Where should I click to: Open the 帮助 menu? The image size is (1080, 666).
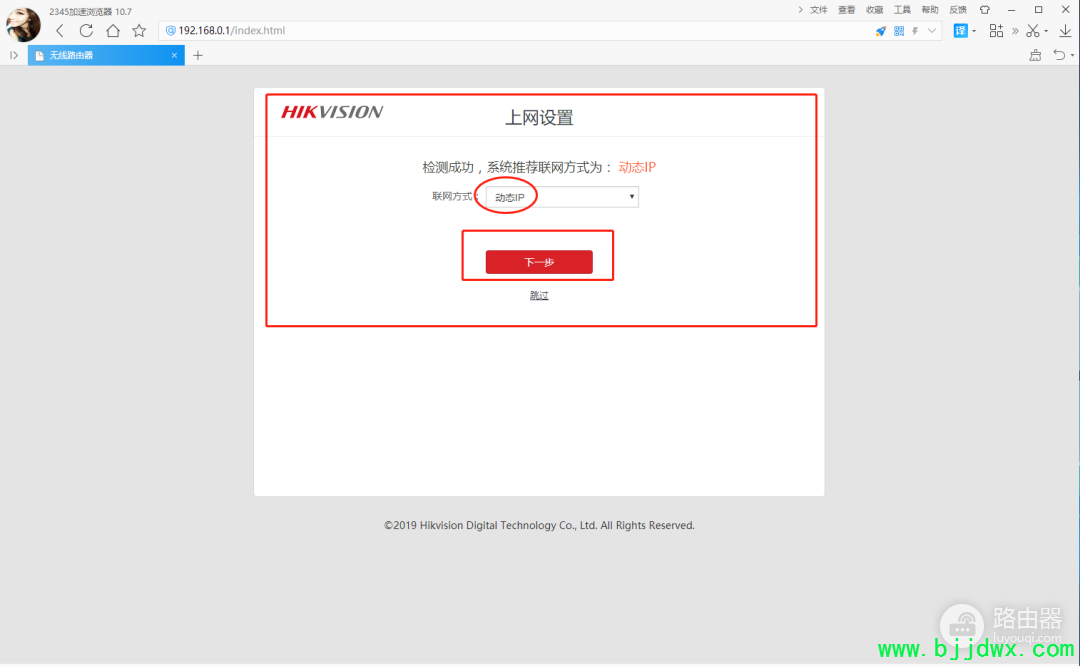[930, 10]
